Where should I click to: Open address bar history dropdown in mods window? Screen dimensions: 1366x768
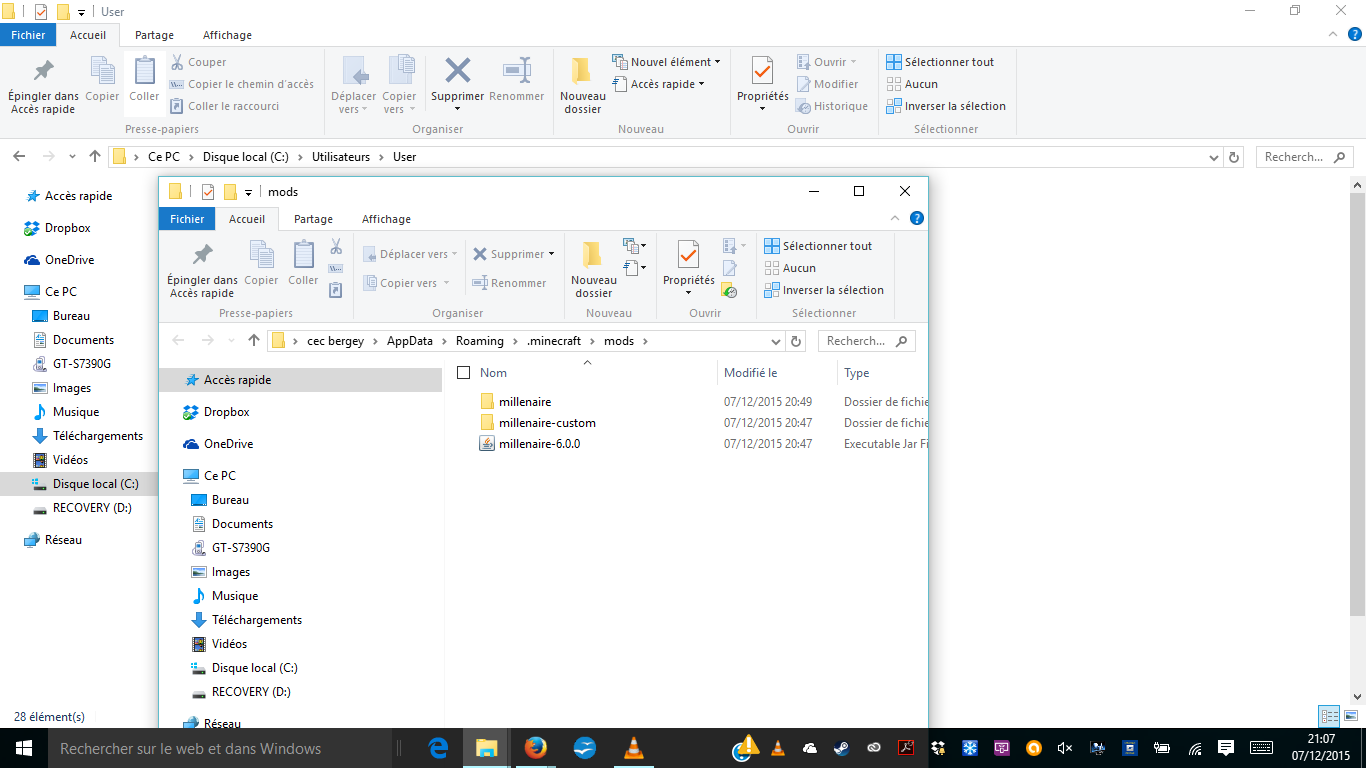point(777,341)
